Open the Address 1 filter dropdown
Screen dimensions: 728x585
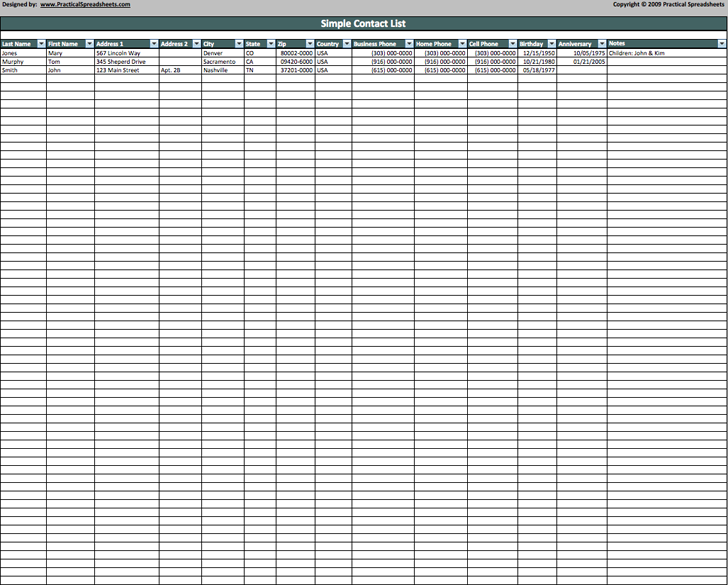click(x=154, y=44)
